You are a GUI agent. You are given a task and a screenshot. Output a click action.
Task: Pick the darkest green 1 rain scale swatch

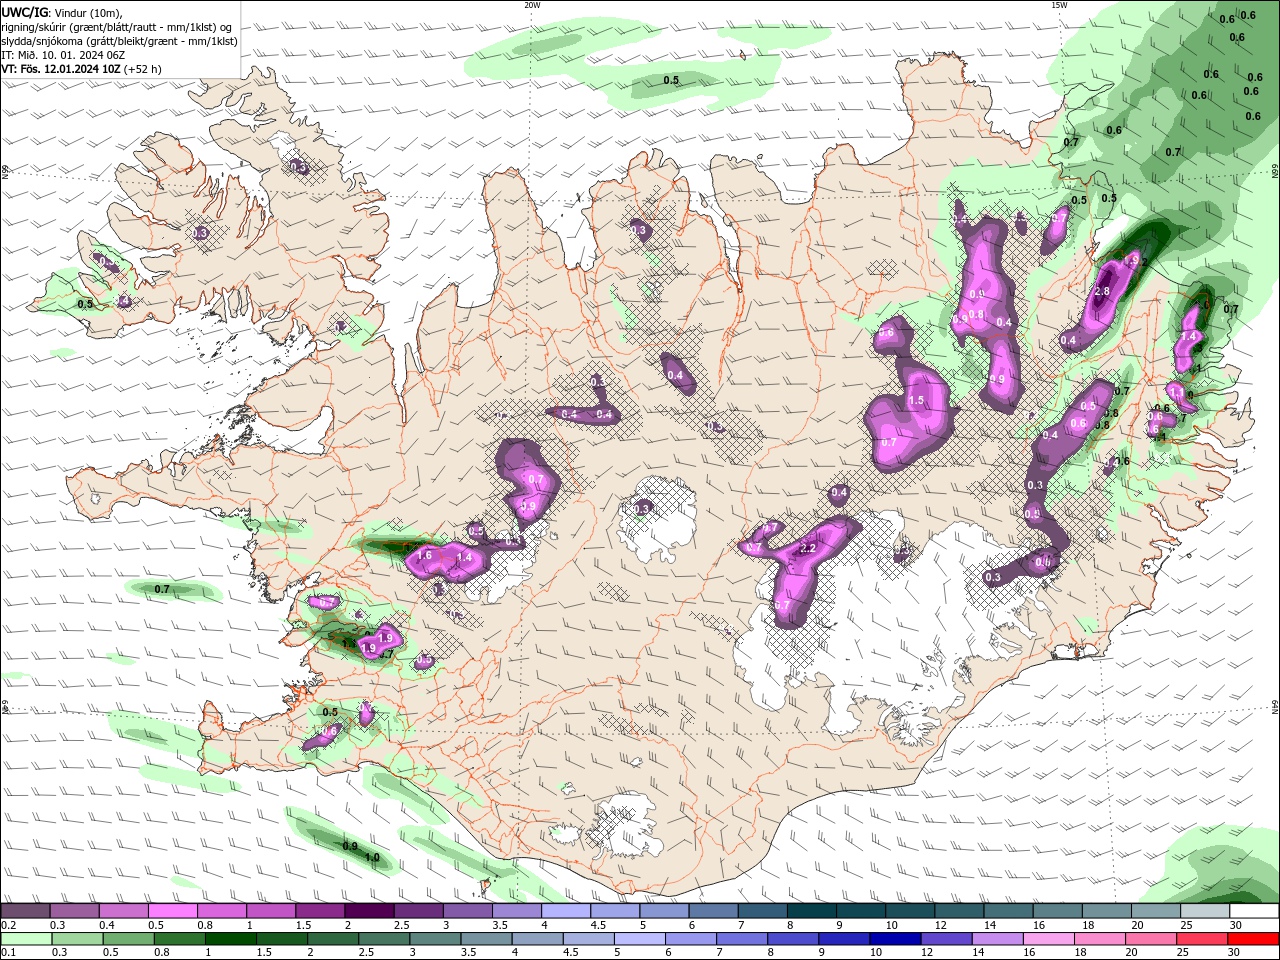(230, 939)
